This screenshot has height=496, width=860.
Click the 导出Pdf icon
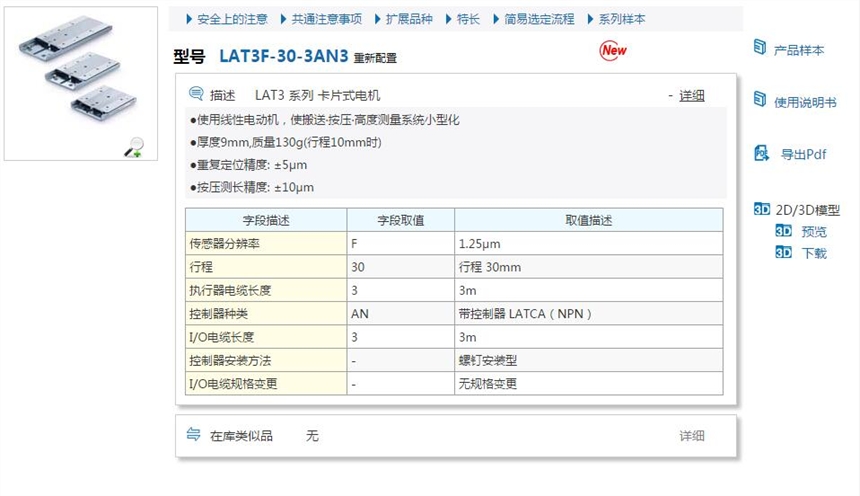[760, 153]
